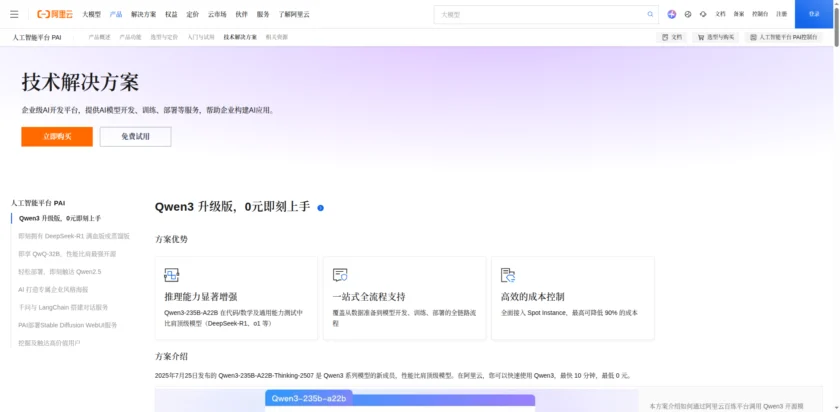Viewport: 840px width, 412px height.
Task: Click the 推理能力显著增强 card title
Action: pos(201,297)
